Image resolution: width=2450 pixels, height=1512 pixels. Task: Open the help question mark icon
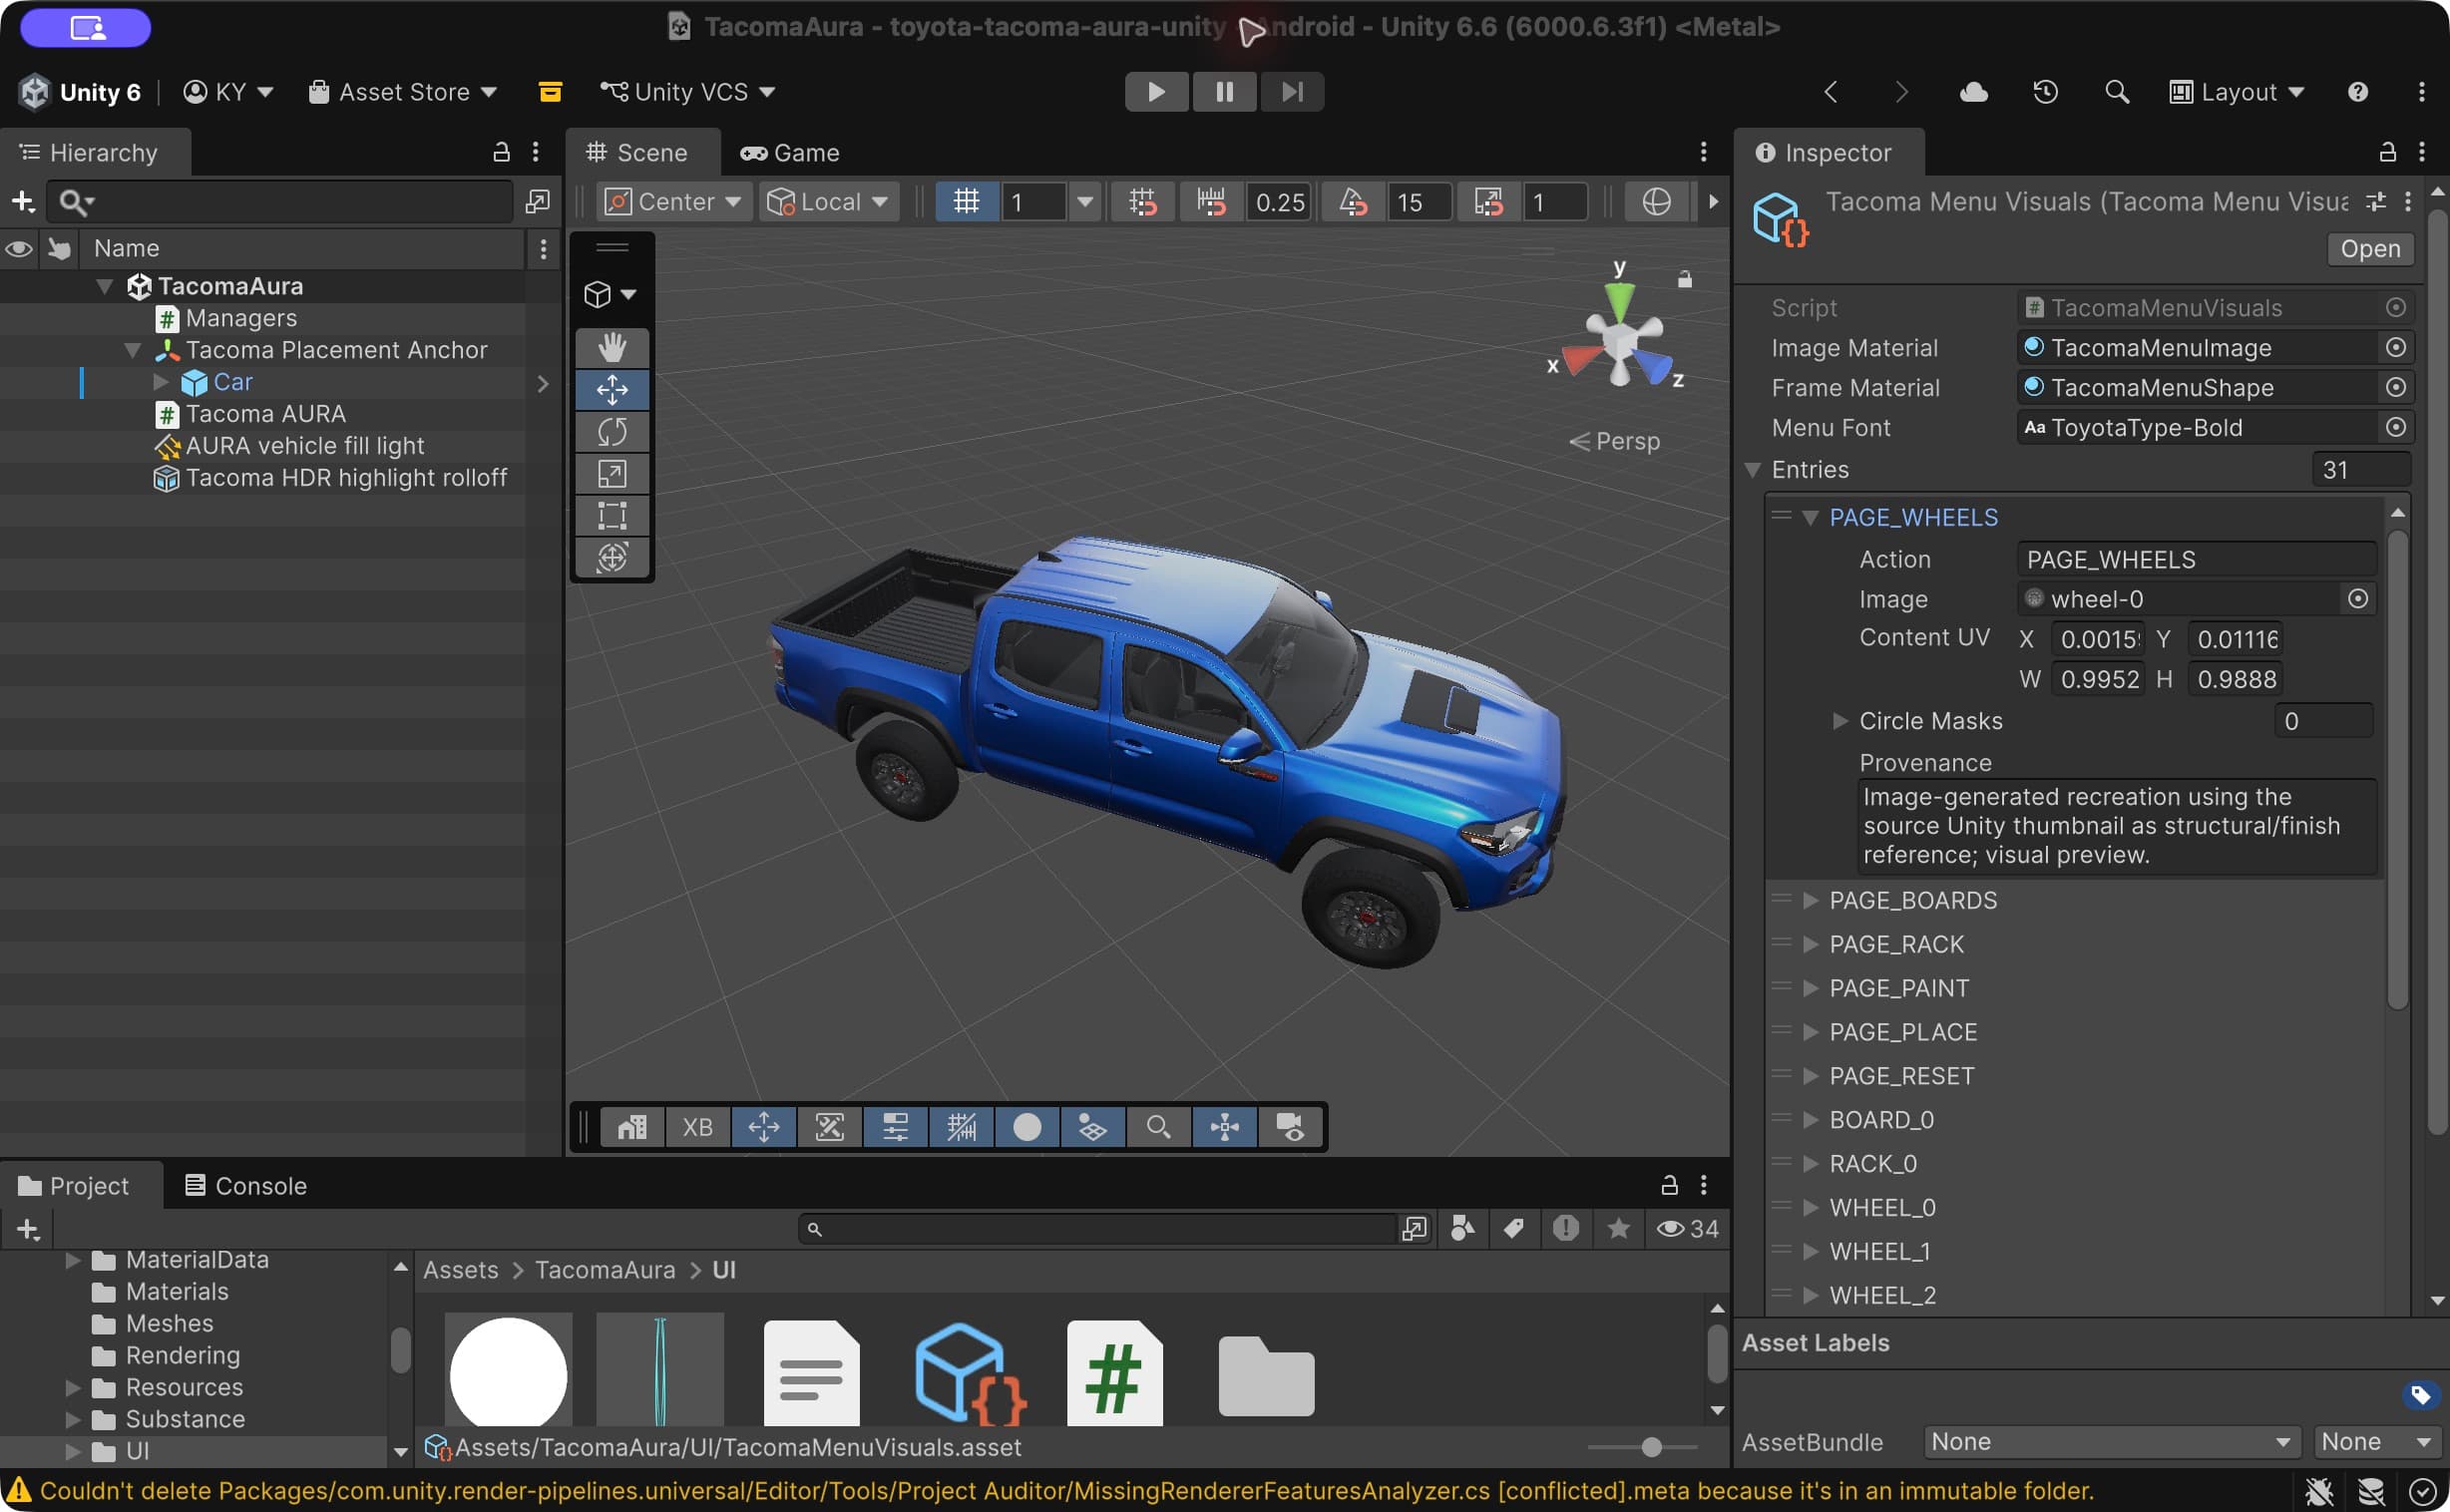click(2357, 92)
